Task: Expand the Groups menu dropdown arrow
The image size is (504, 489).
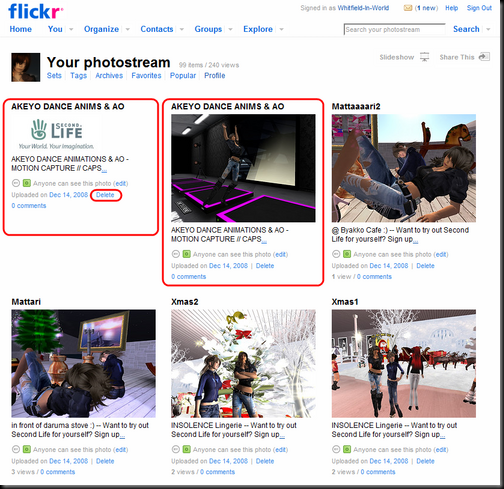Action: pyautogui.click(x=230, y=29)
